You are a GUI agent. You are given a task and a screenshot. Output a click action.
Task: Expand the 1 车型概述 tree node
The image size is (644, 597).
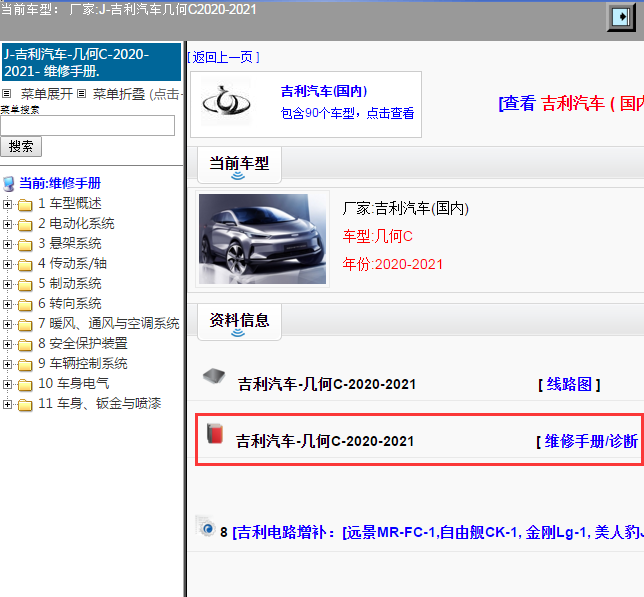7,204
